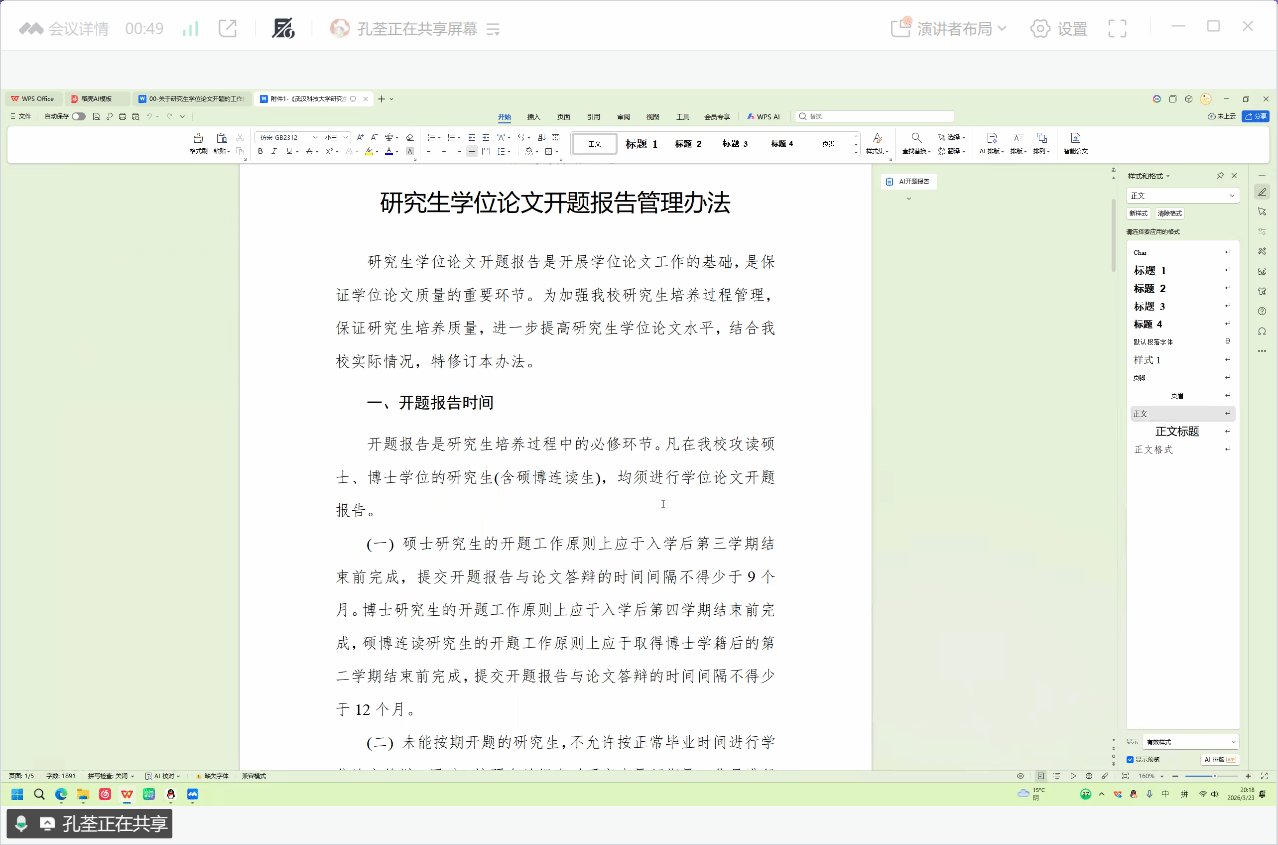The width and height of the screenshot is (1278, 845).
Task: Pin the Styles and Formatting panel
Action: pos(1220,176)
